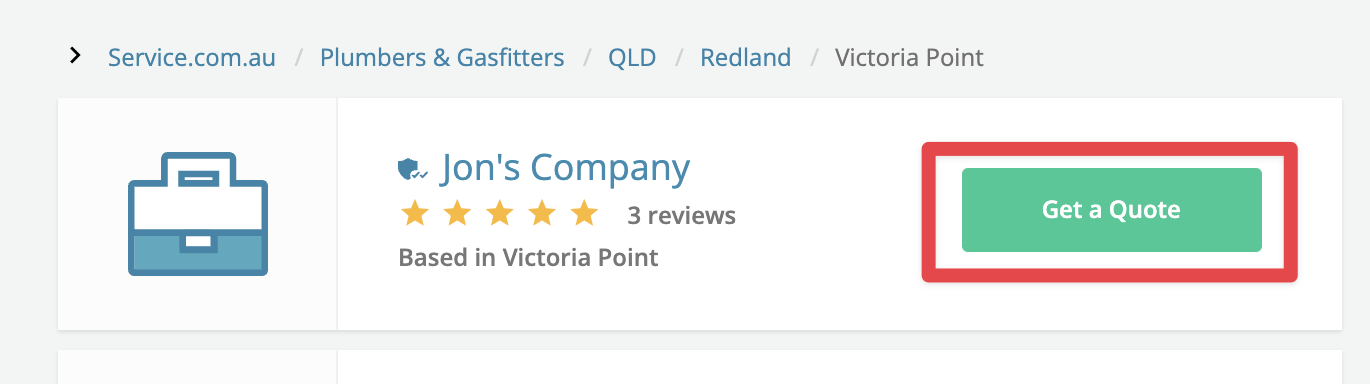Open the Service.com.au breadcrumb link

click(192, 57)
